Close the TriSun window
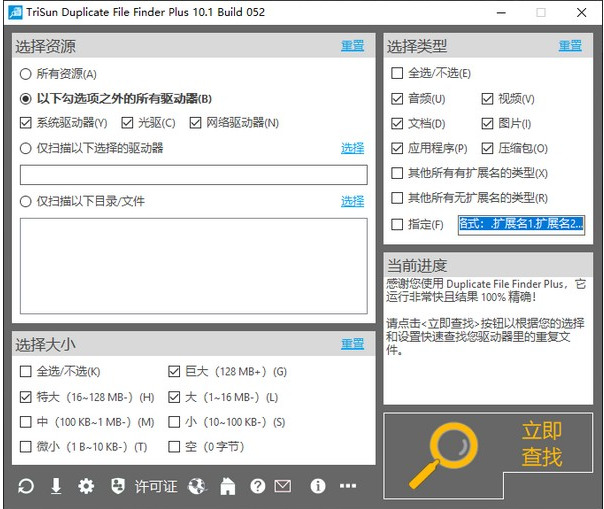This screenshot has height=509, width=604. [x=581, y=13]
